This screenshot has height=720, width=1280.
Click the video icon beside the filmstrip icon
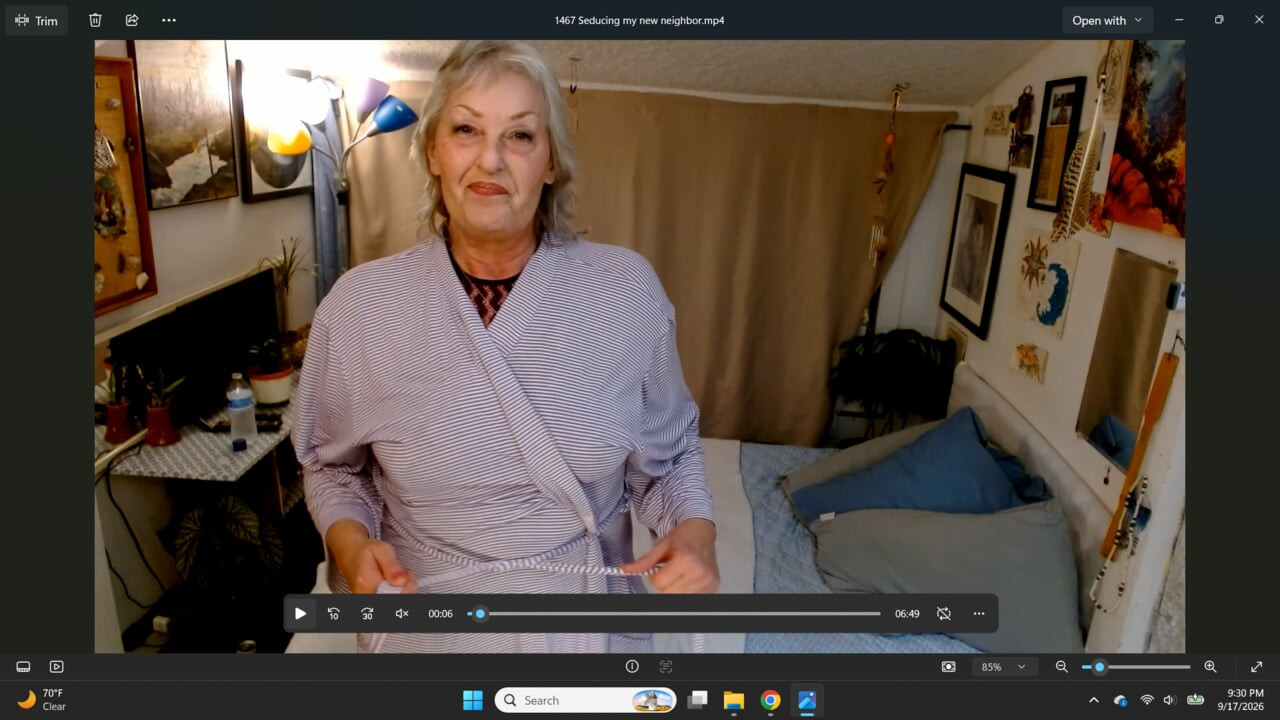pos(57,667)
